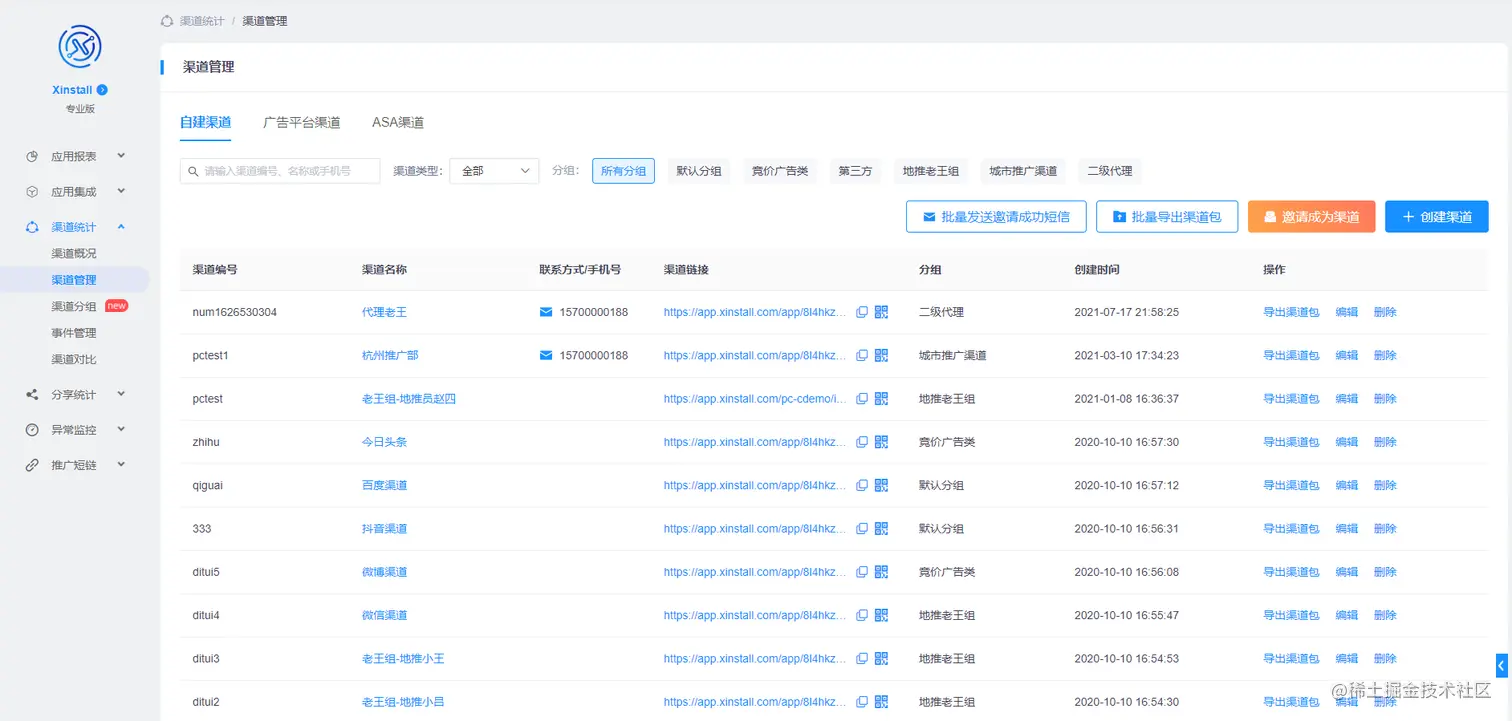Click mail icon in 杭州推广部 row

point(546,355)
